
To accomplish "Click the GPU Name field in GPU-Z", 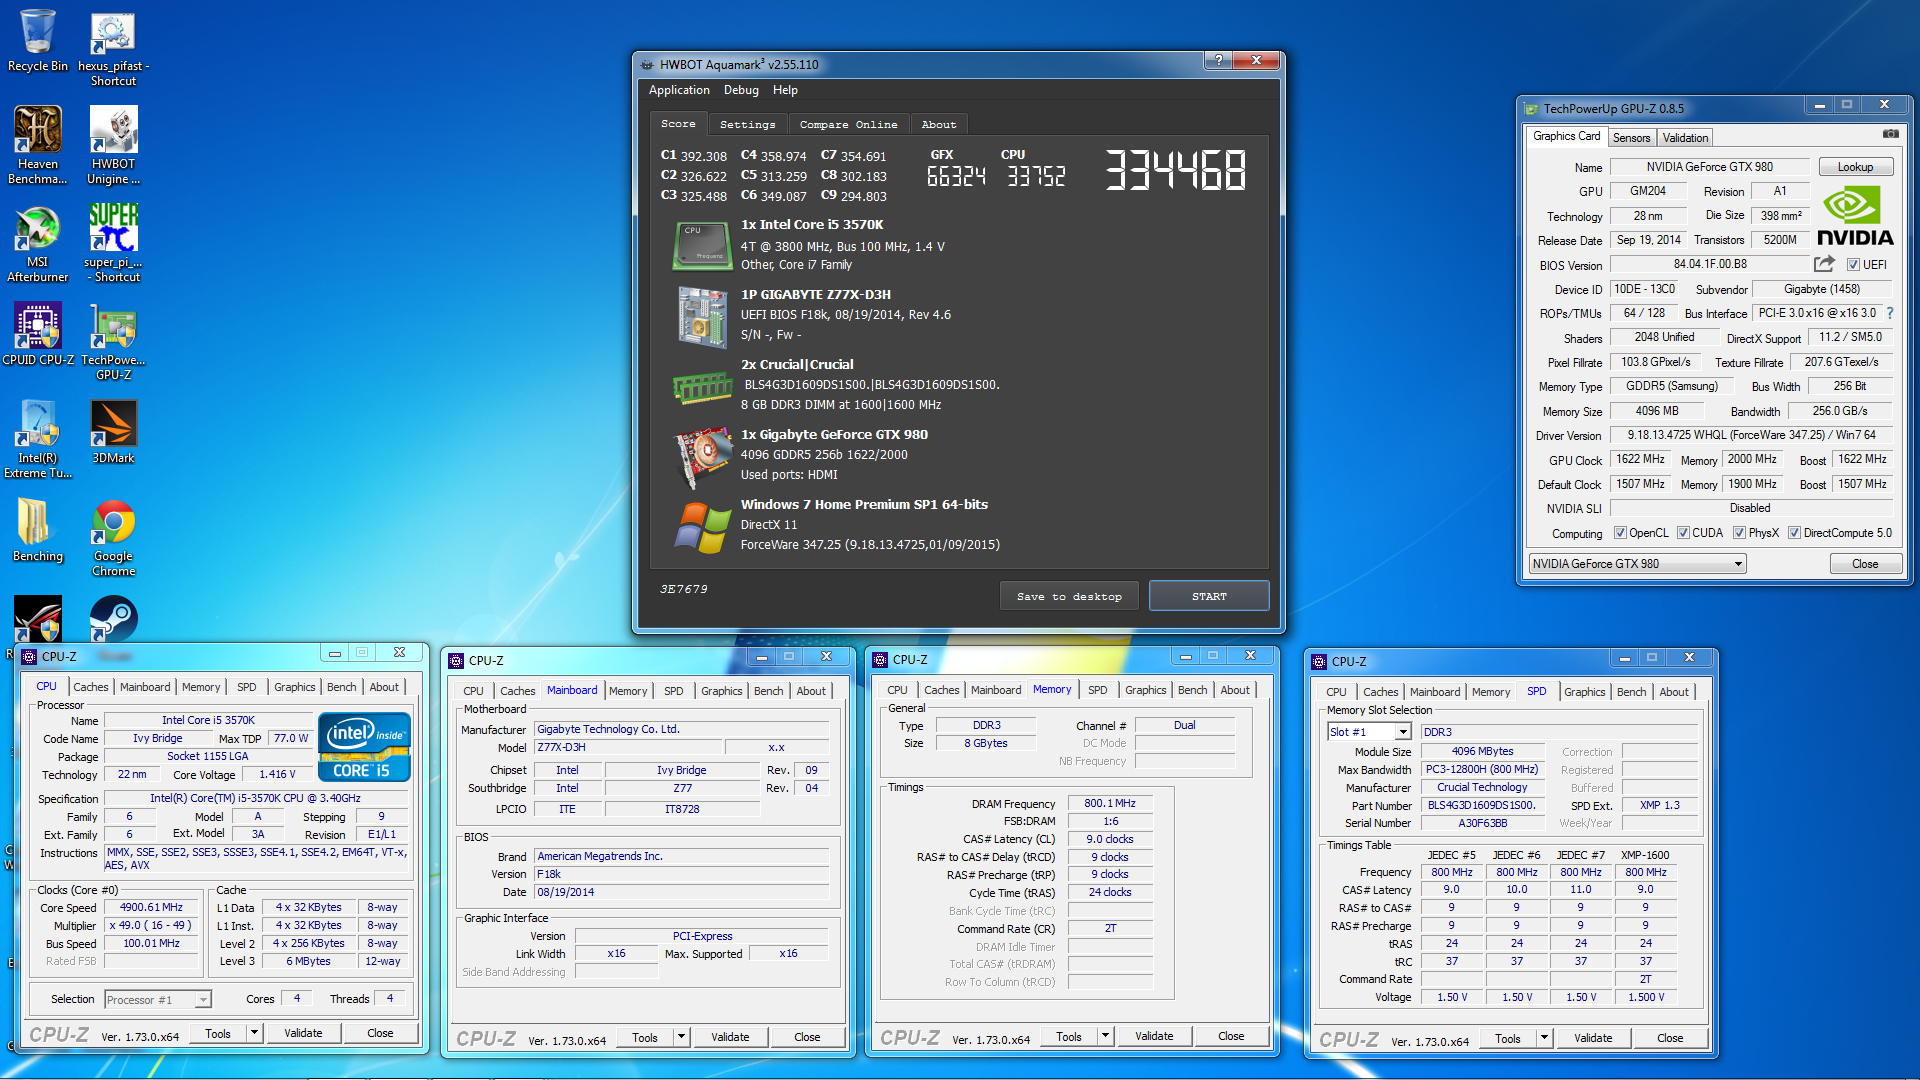I will pos(1709,167).
